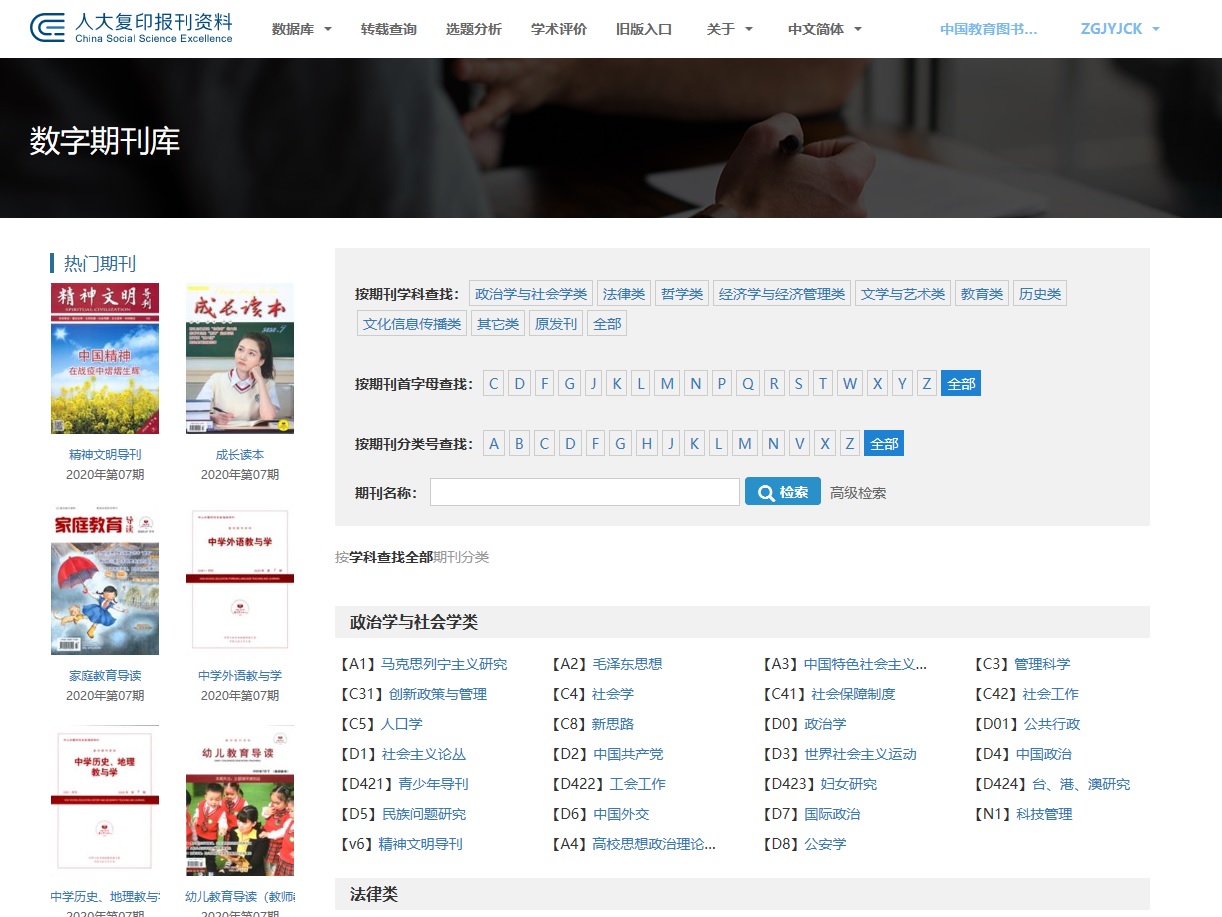Open the 精神文明导刊 journal cover
This screenshot has width=1222, height=917.
(x=105, y=358)
